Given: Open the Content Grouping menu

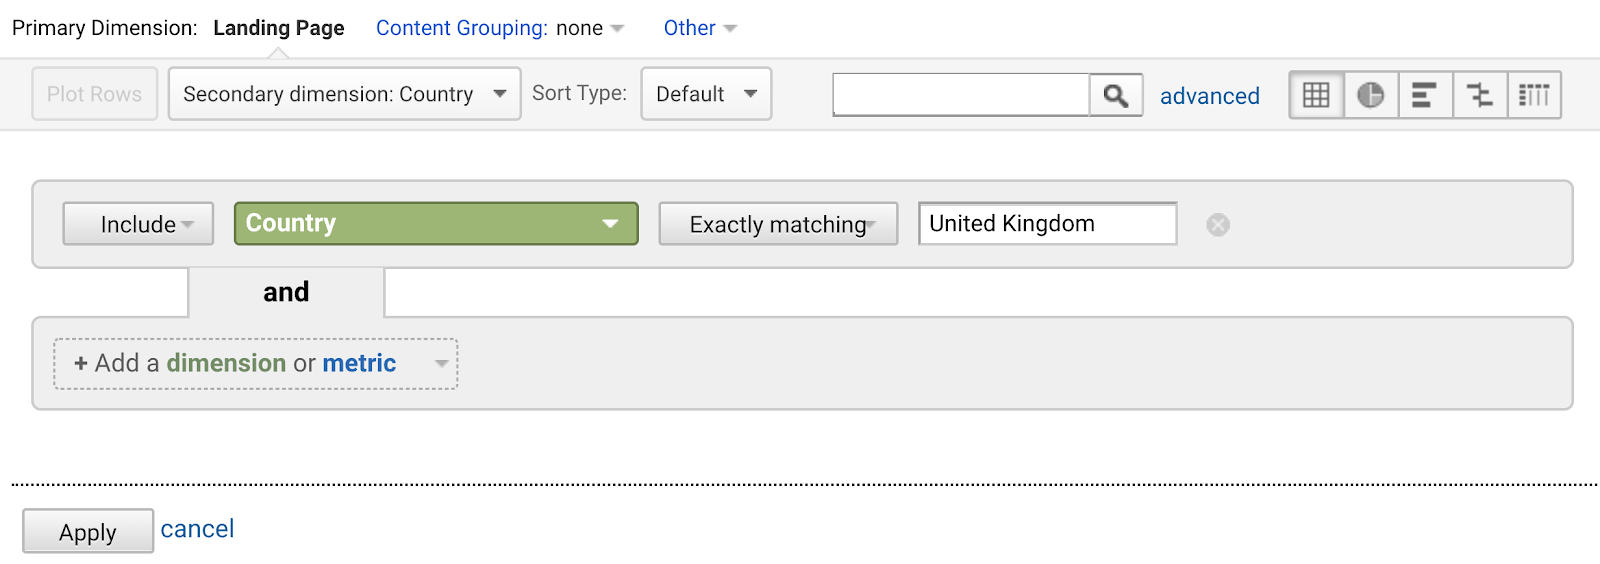Looking at the screenshot, I should (x=499, y=28).
